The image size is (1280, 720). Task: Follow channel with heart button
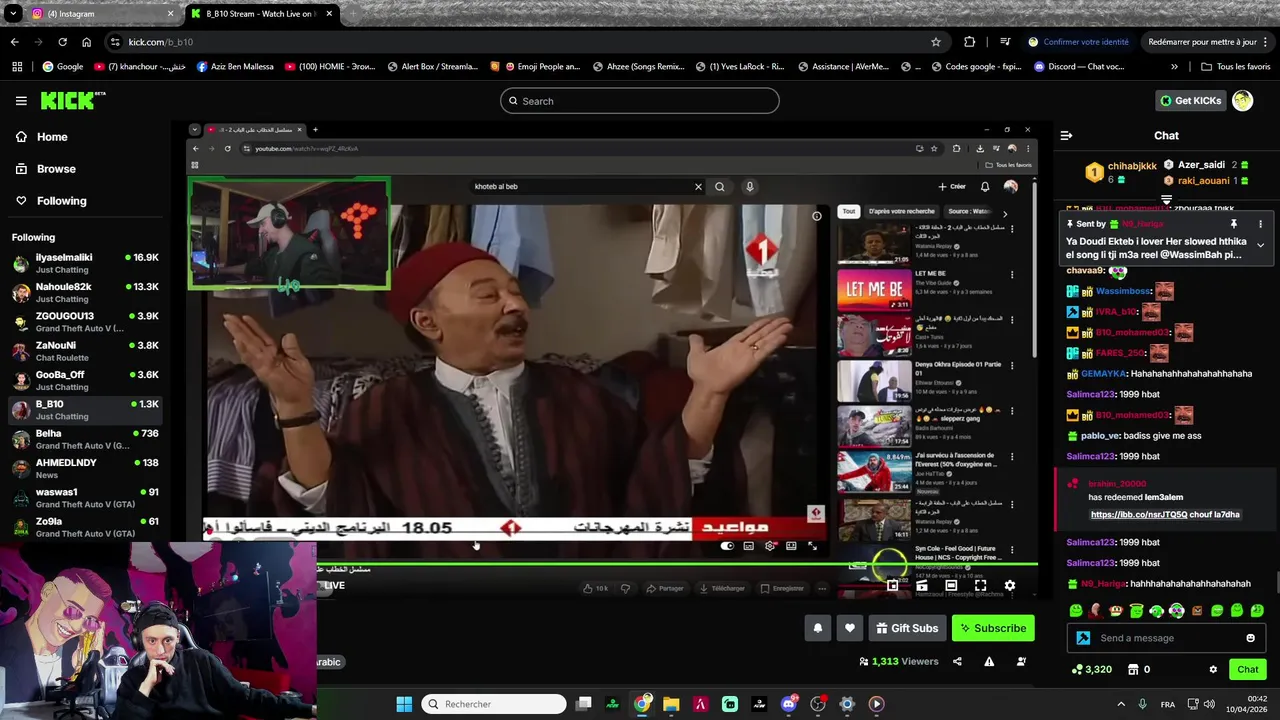849,628
